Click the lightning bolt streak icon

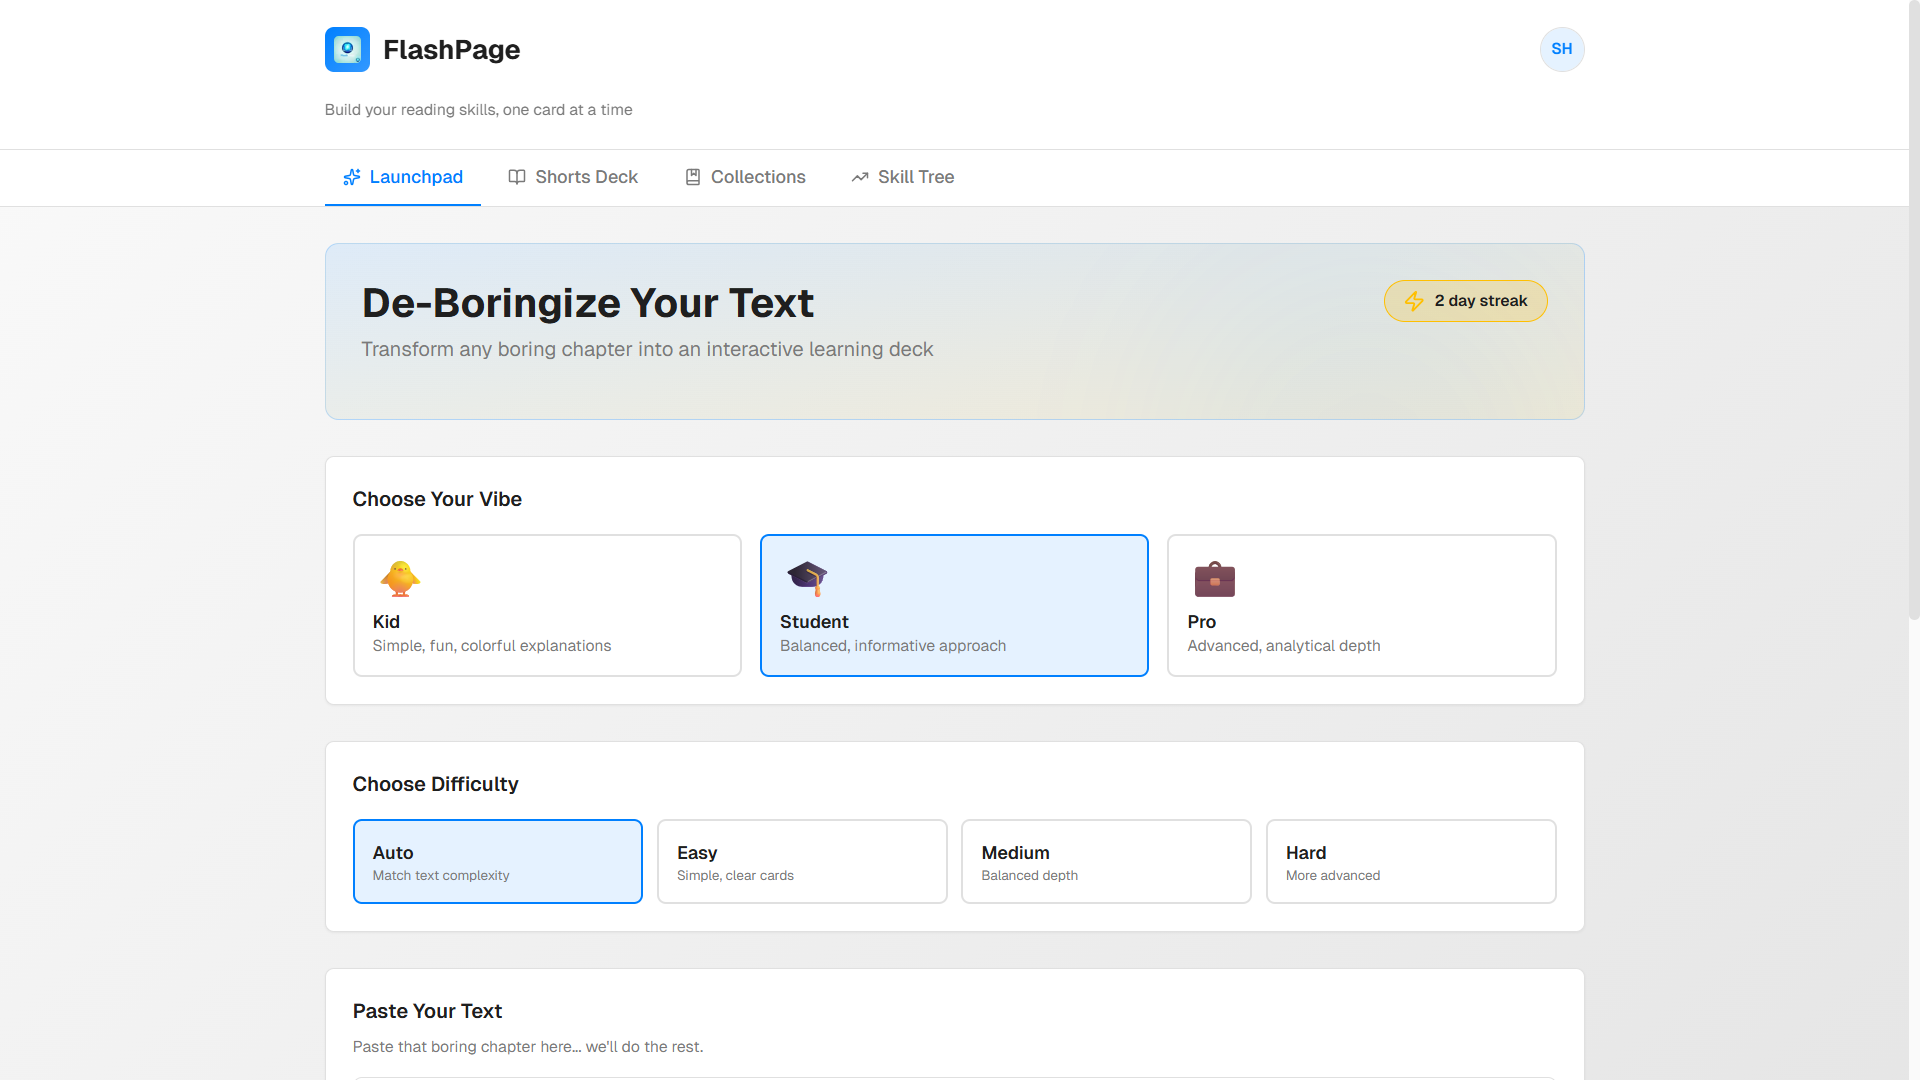pos(1414,301)
